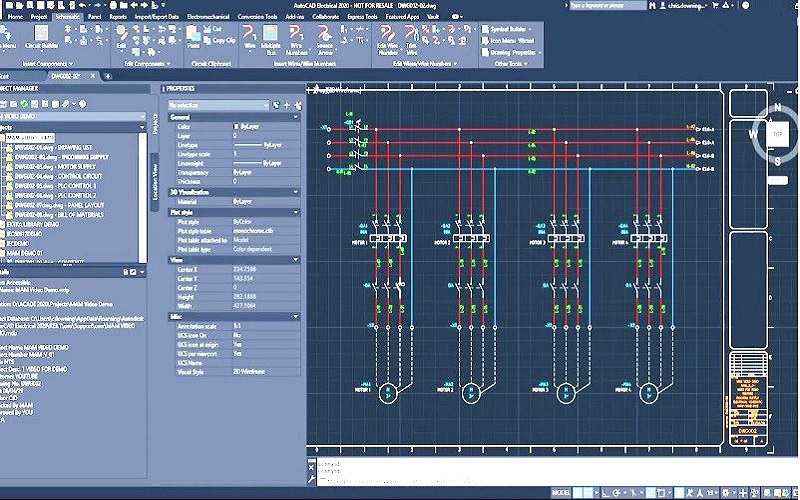
Task: Open the Home ribbon tab
Action: coord(15,17)
